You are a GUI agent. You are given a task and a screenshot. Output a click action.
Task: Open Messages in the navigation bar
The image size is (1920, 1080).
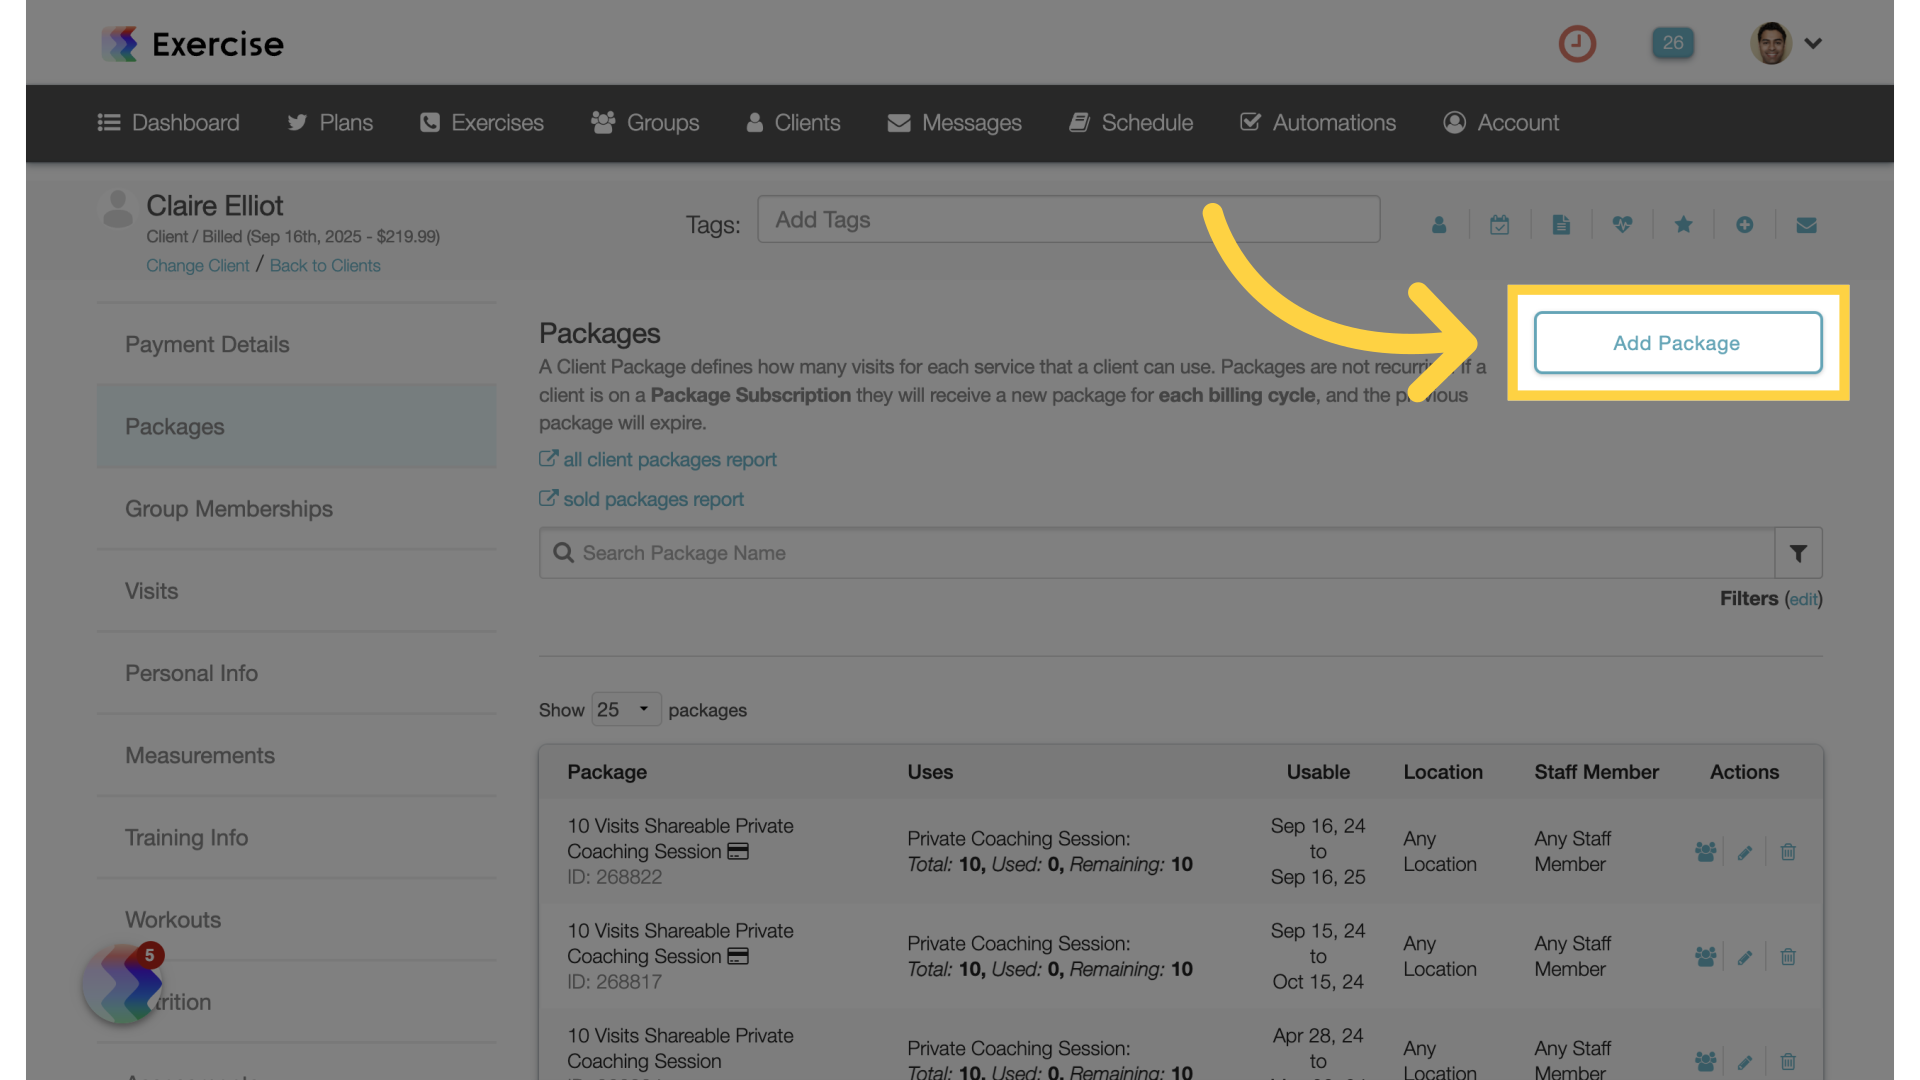click(954, 122)
